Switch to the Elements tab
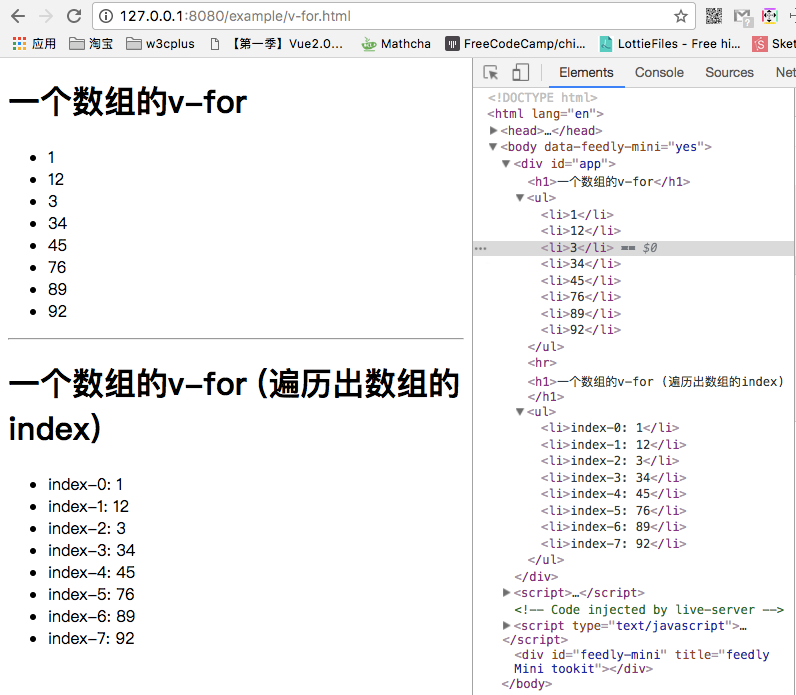This screenshot has width=796, height=695. coord(586,73)
